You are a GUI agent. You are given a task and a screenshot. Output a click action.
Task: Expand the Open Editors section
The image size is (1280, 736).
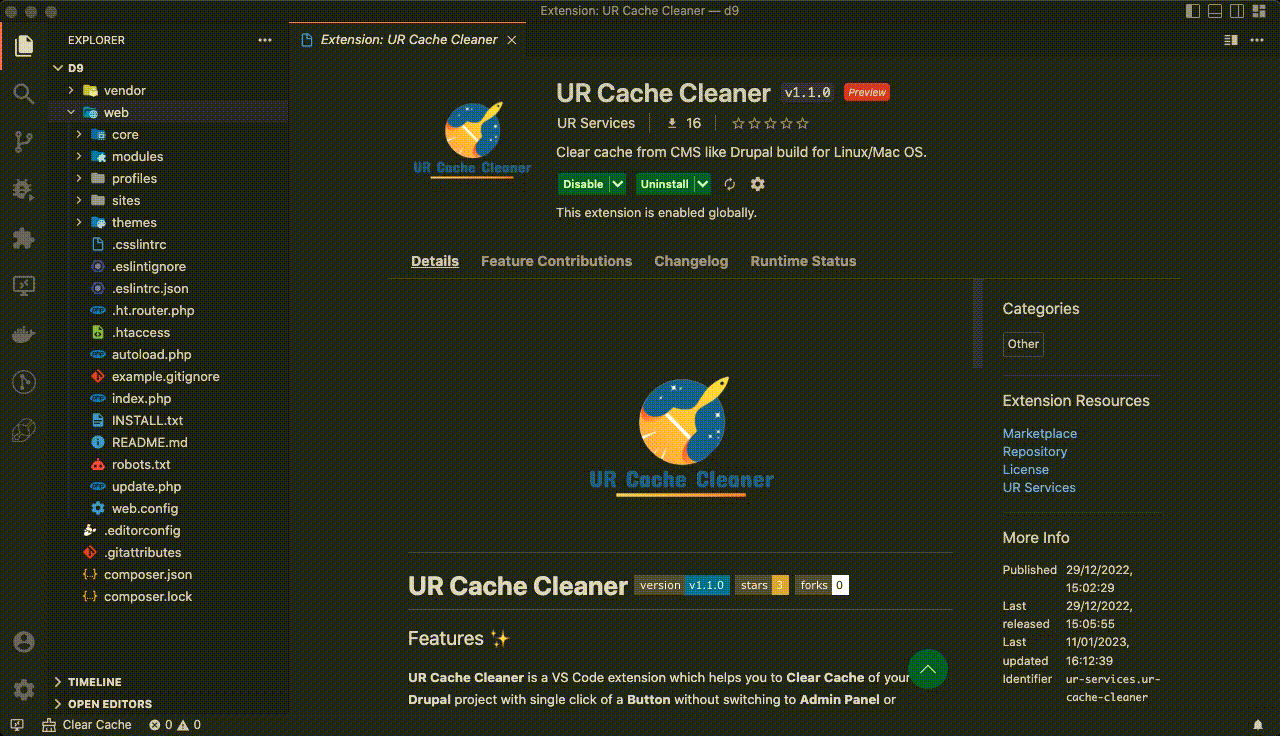click(x=168, y=704)
